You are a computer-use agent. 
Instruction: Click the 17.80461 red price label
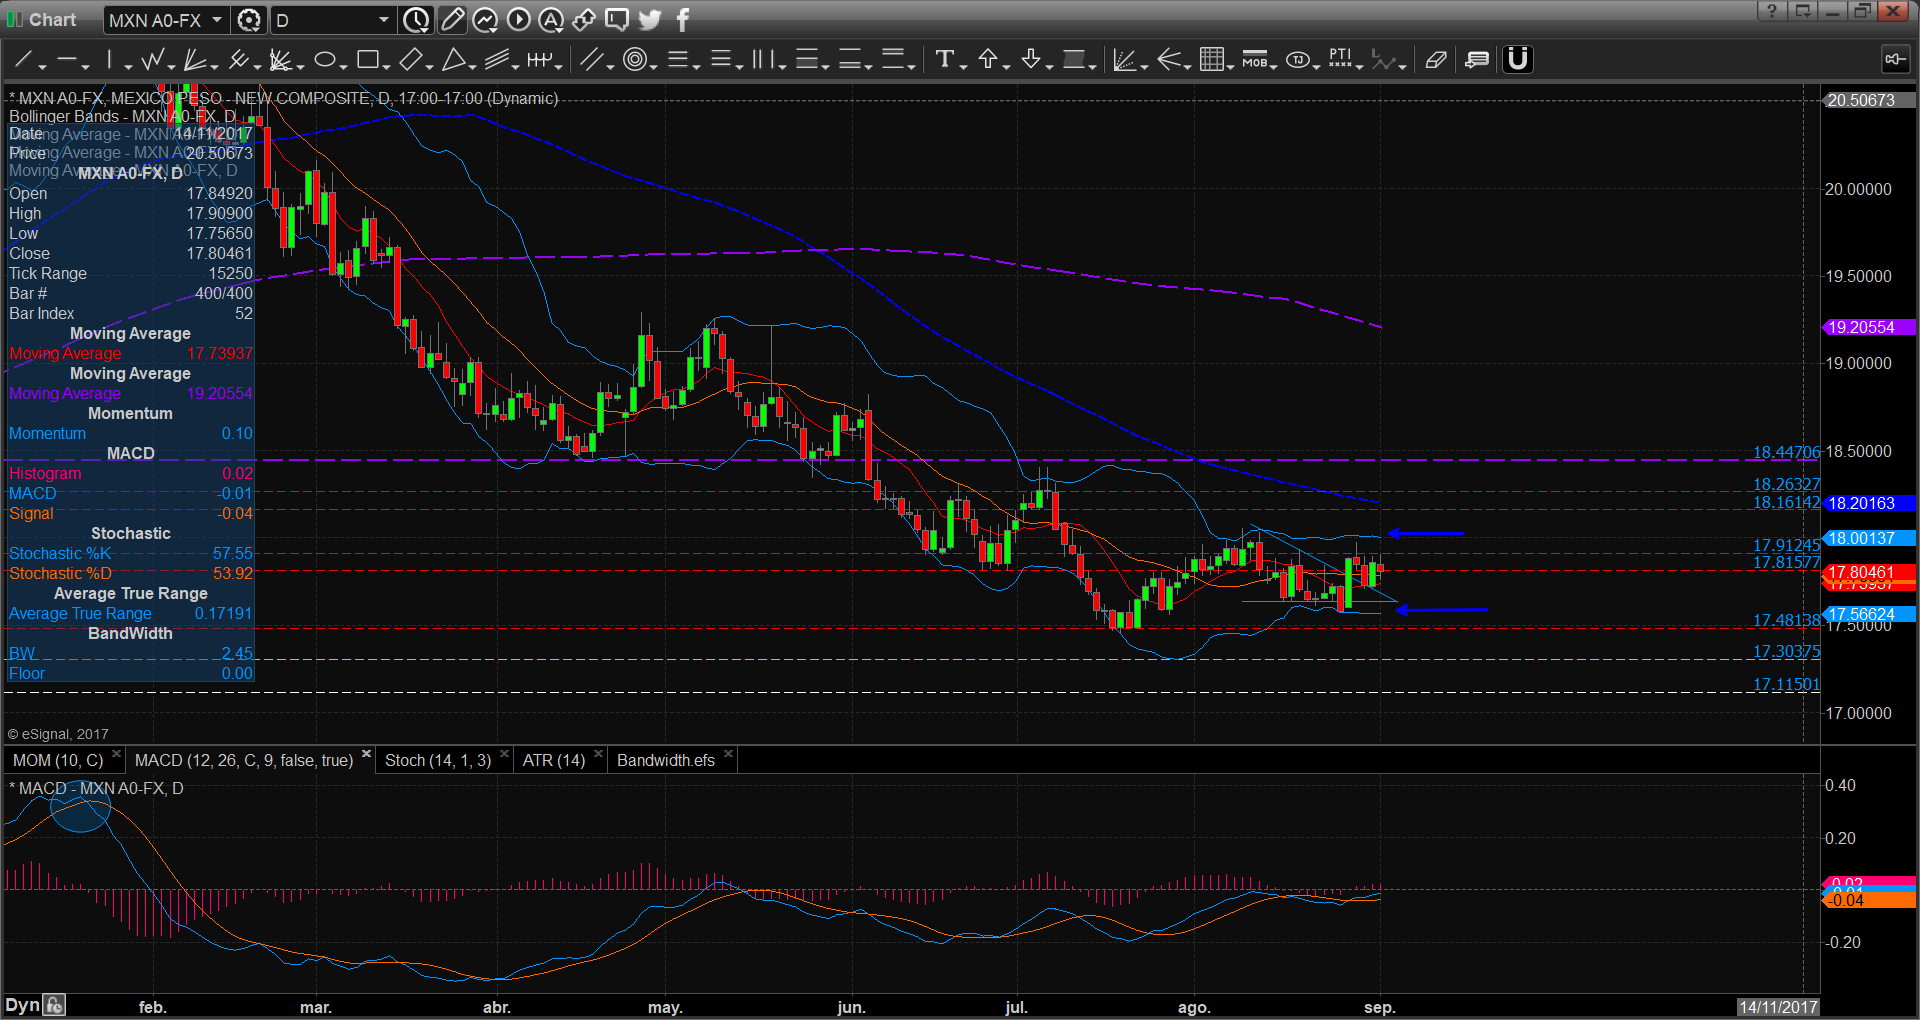click(x=1868, y=572)
